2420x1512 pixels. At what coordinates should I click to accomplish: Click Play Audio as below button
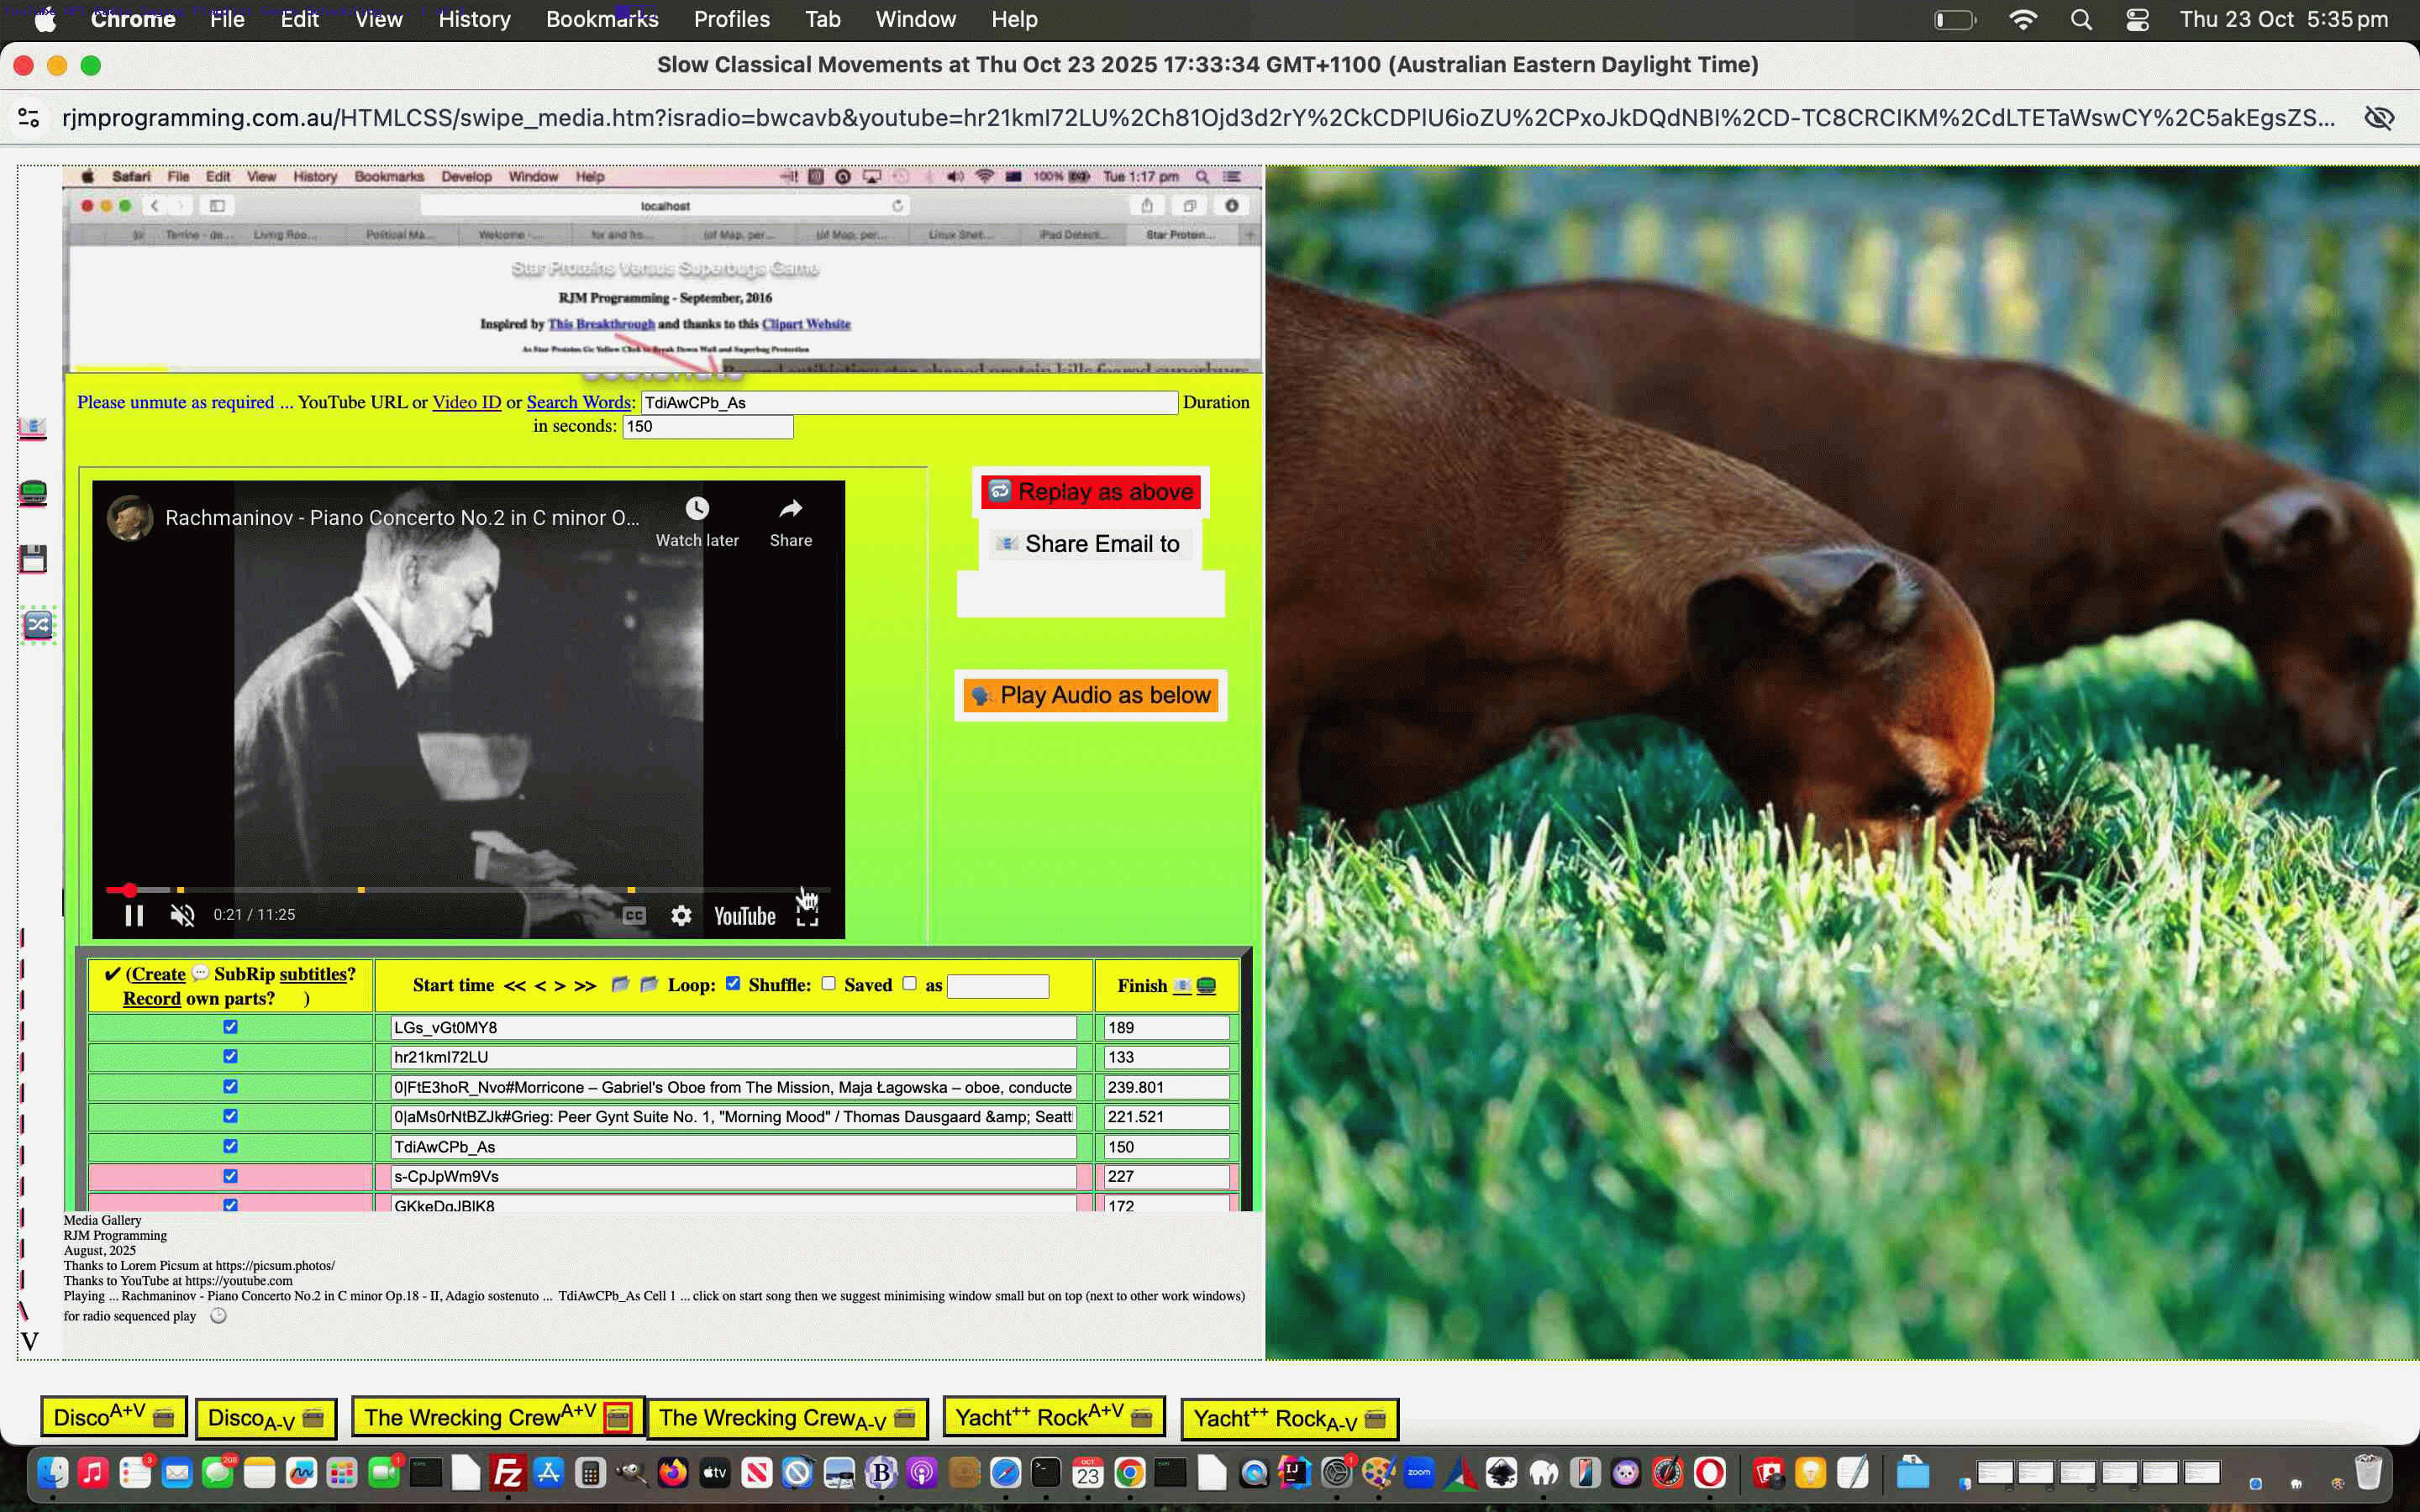point(1091,695)
